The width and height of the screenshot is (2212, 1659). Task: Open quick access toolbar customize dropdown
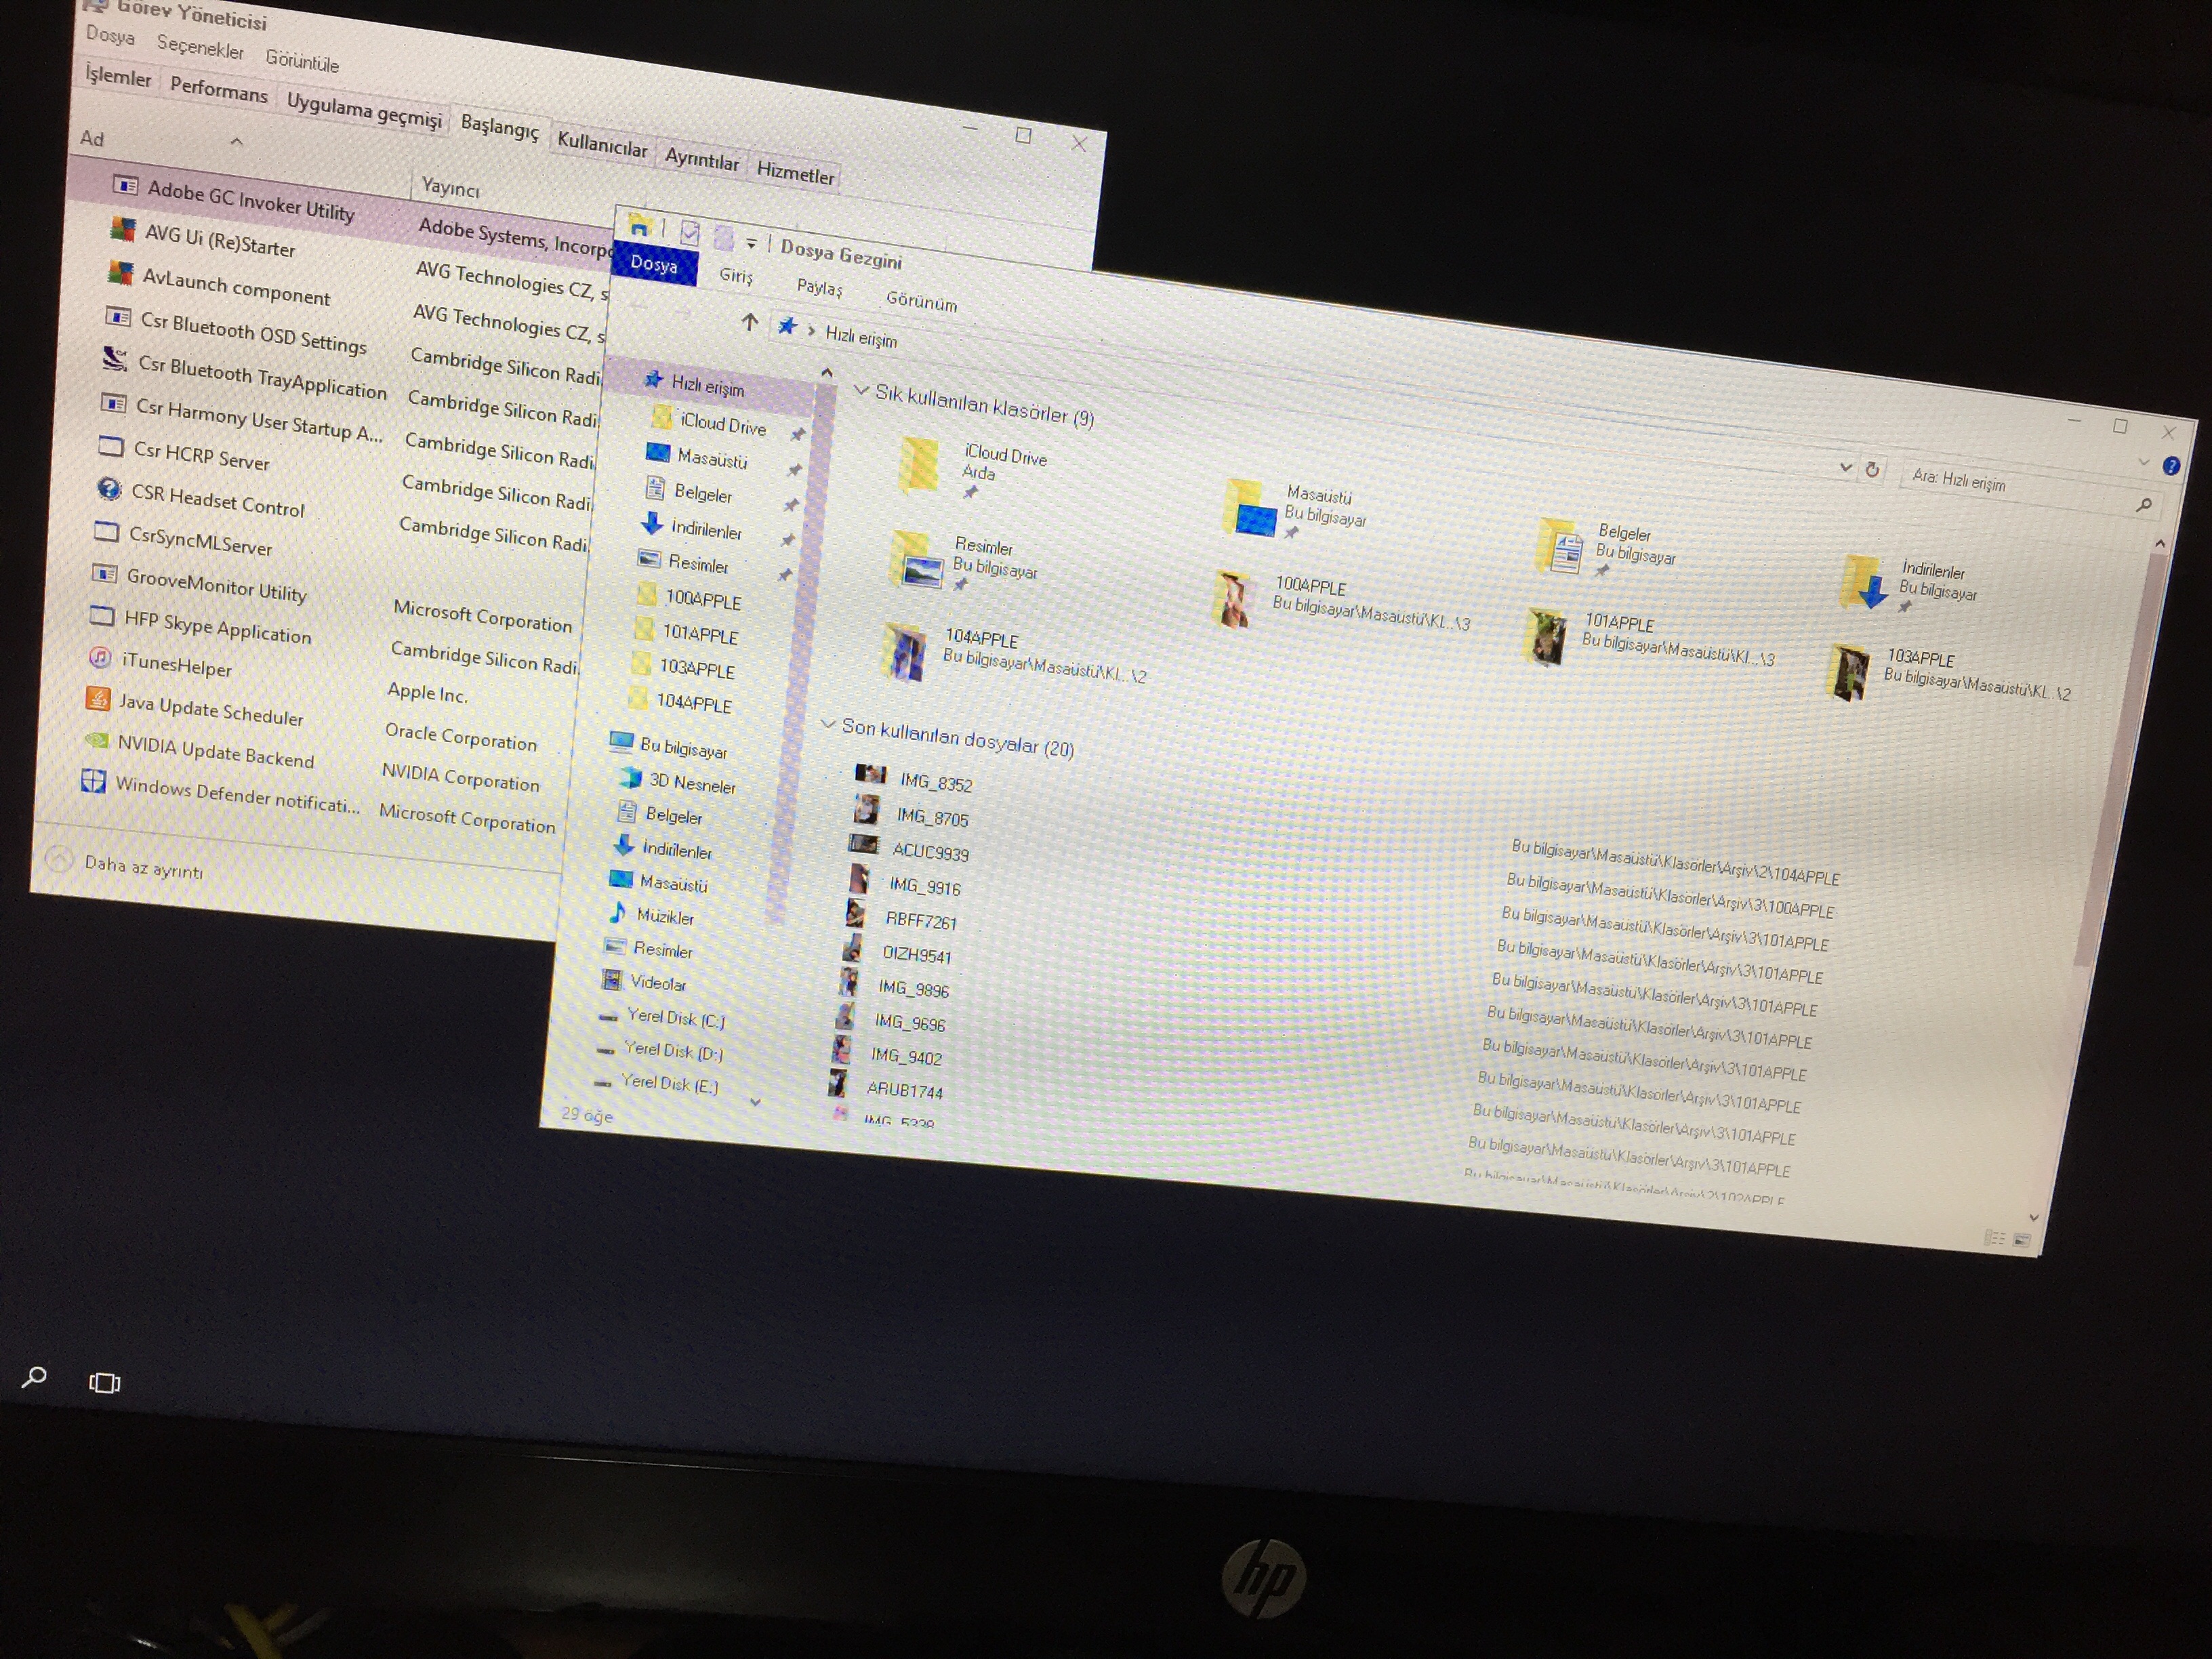point(751,243)
